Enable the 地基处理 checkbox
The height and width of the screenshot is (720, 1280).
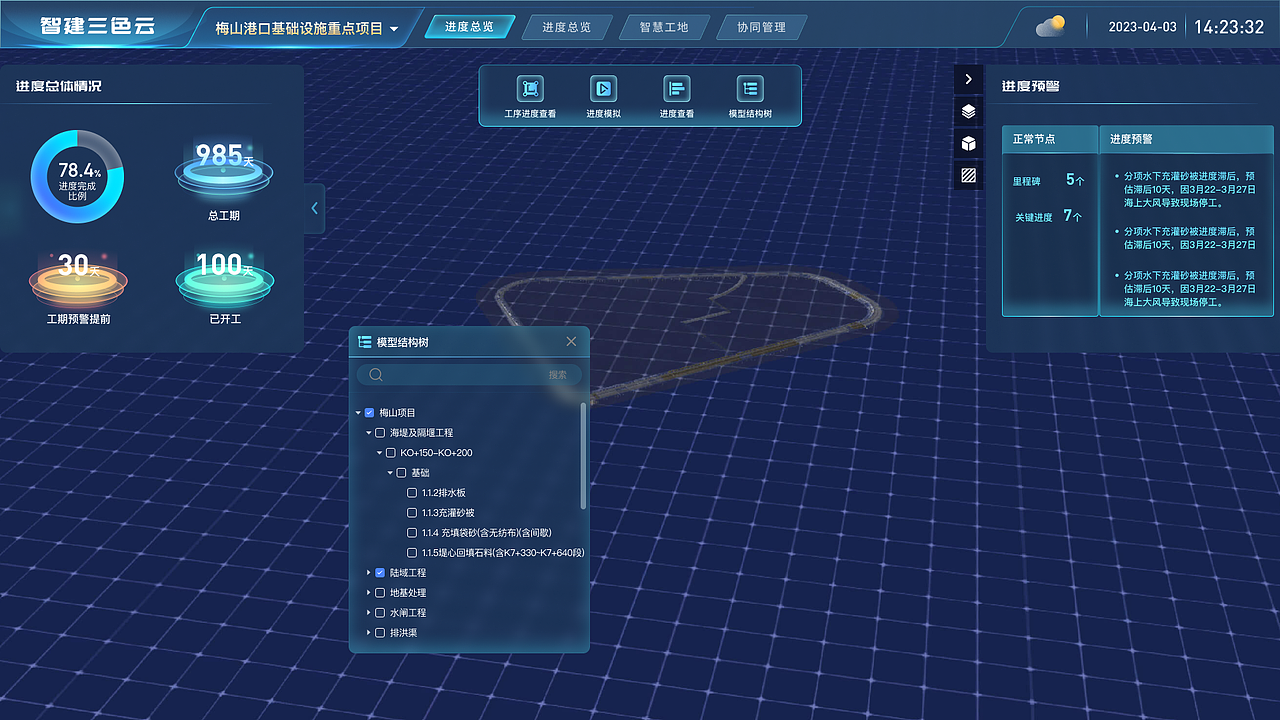[380, 593]
